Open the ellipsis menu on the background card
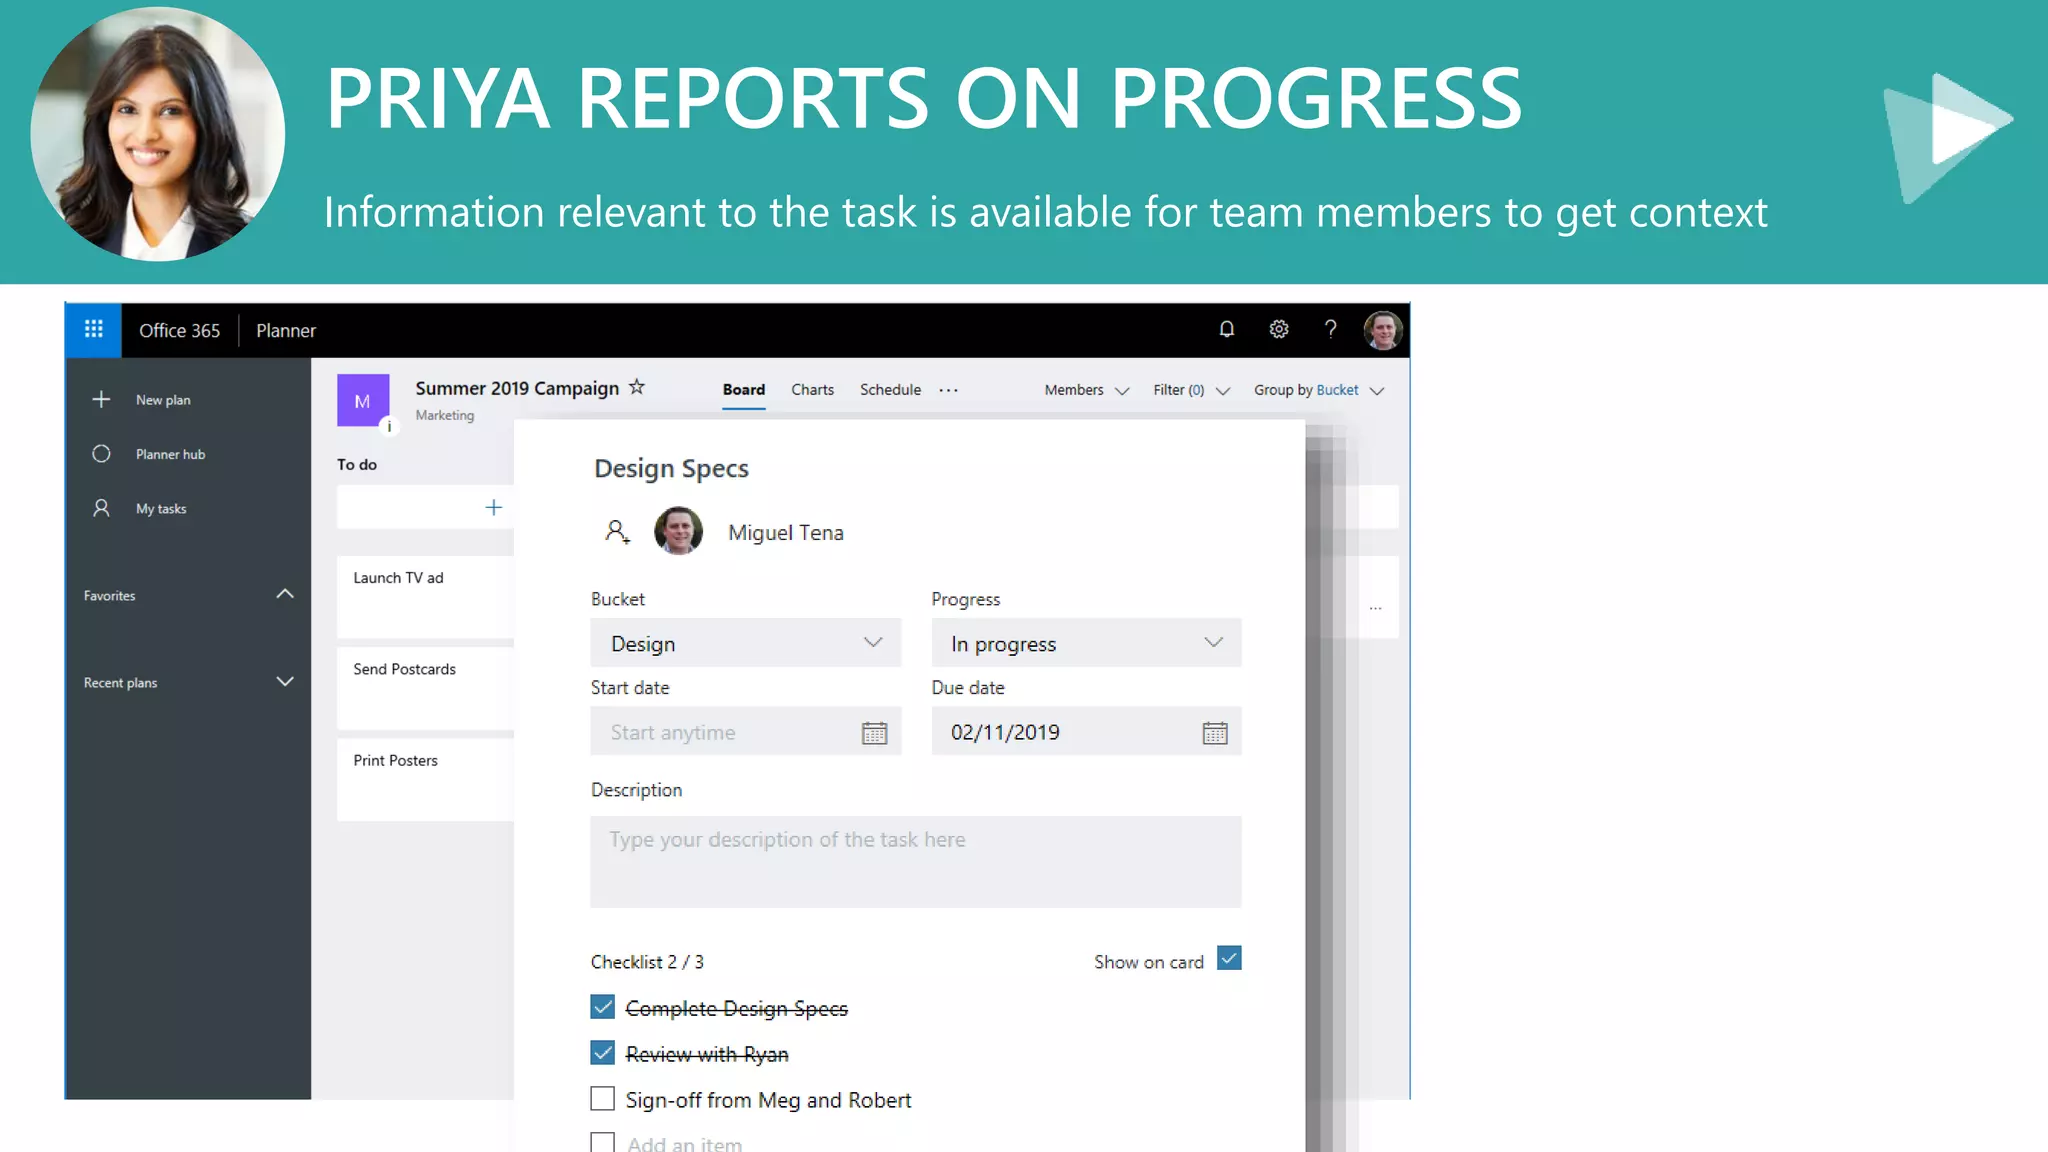The width and height of the screenshot is (2048, 1152). tap(1376, 608)
